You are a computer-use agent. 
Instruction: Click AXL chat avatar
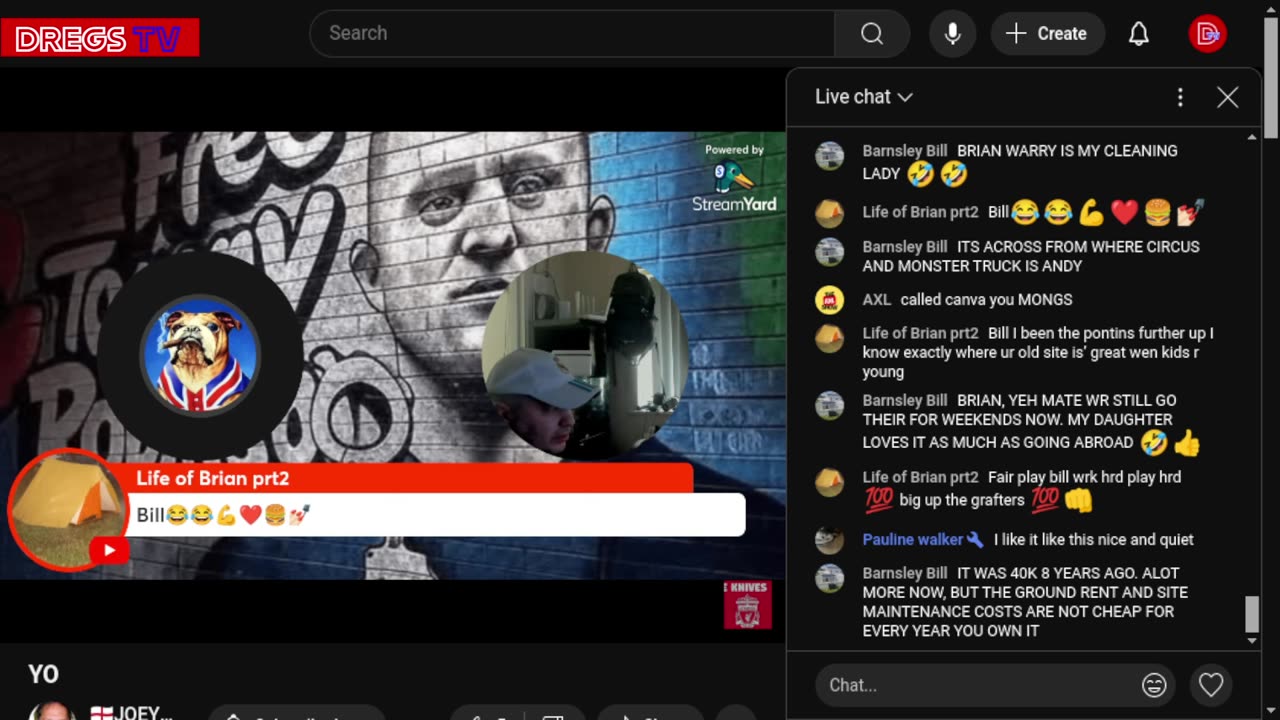tap(829, 300)
